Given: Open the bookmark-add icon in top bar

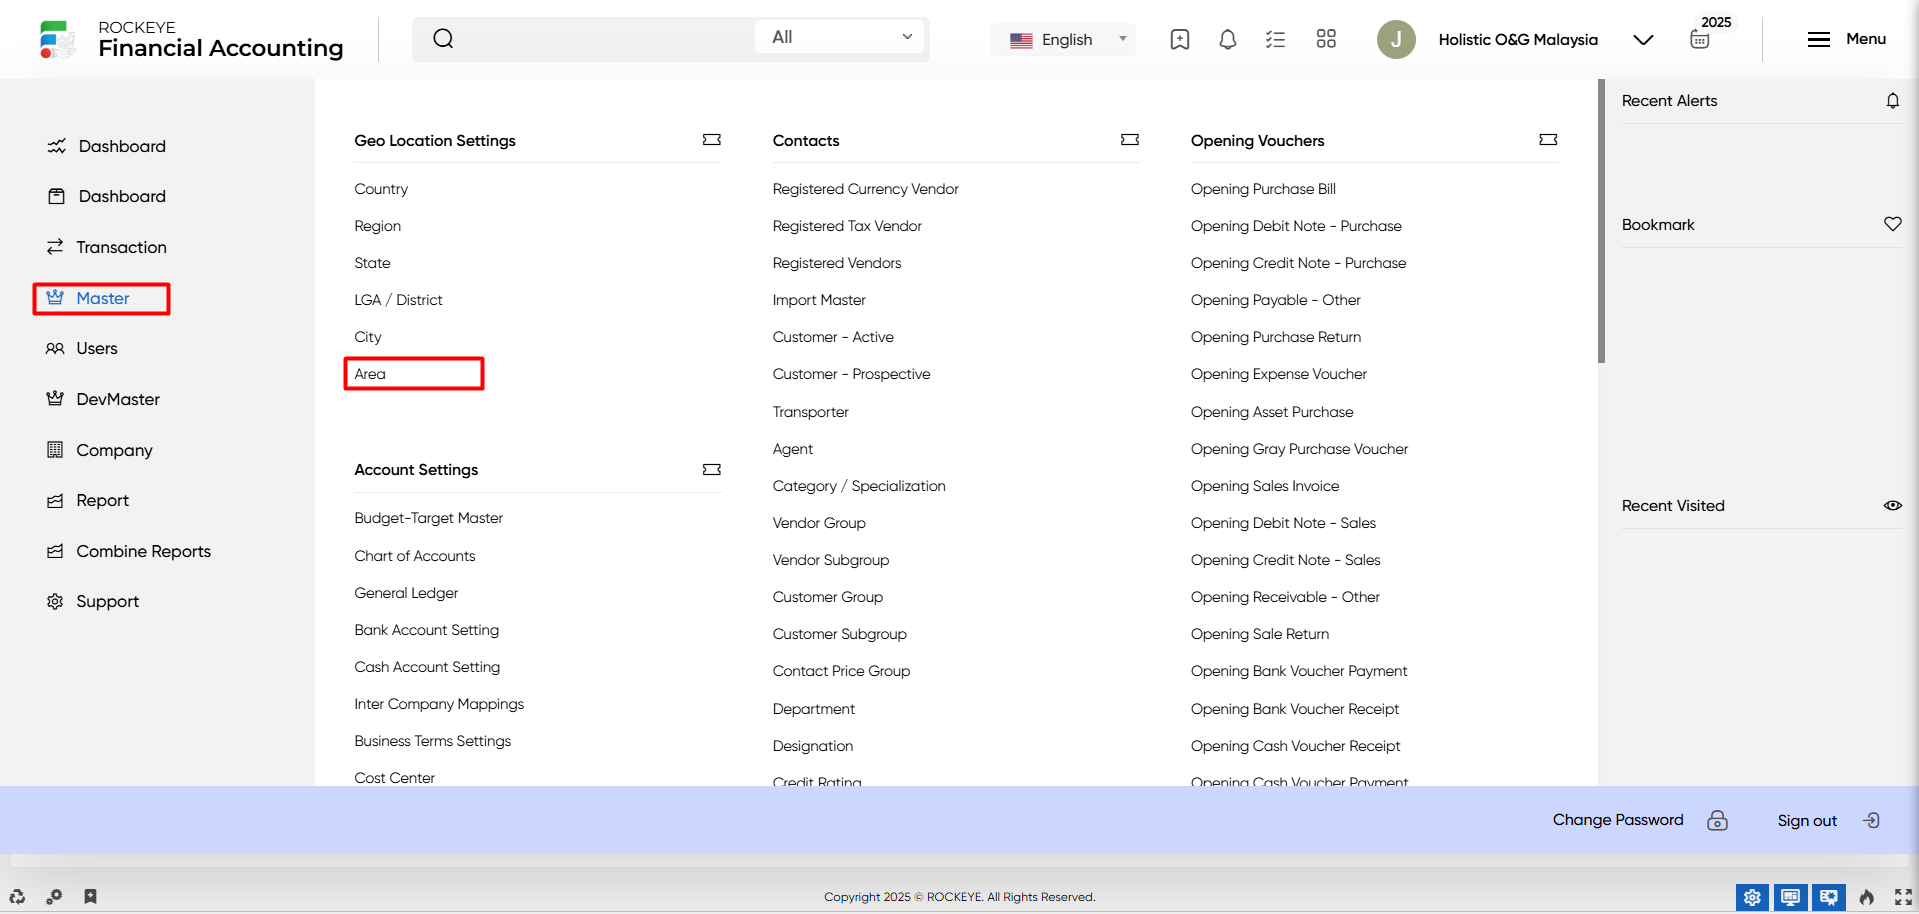Looking at the screenshot, I should (x=1180, y=39).
